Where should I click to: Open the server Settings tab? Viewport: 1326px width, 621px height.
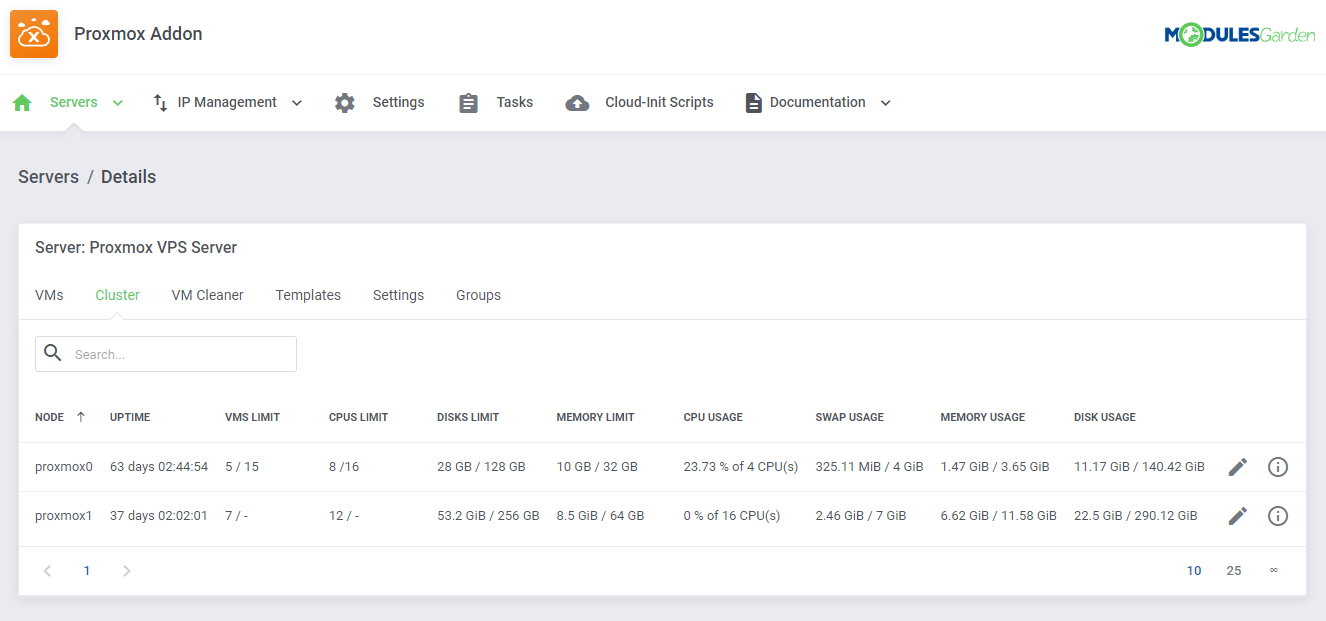[x=398, y=295]
